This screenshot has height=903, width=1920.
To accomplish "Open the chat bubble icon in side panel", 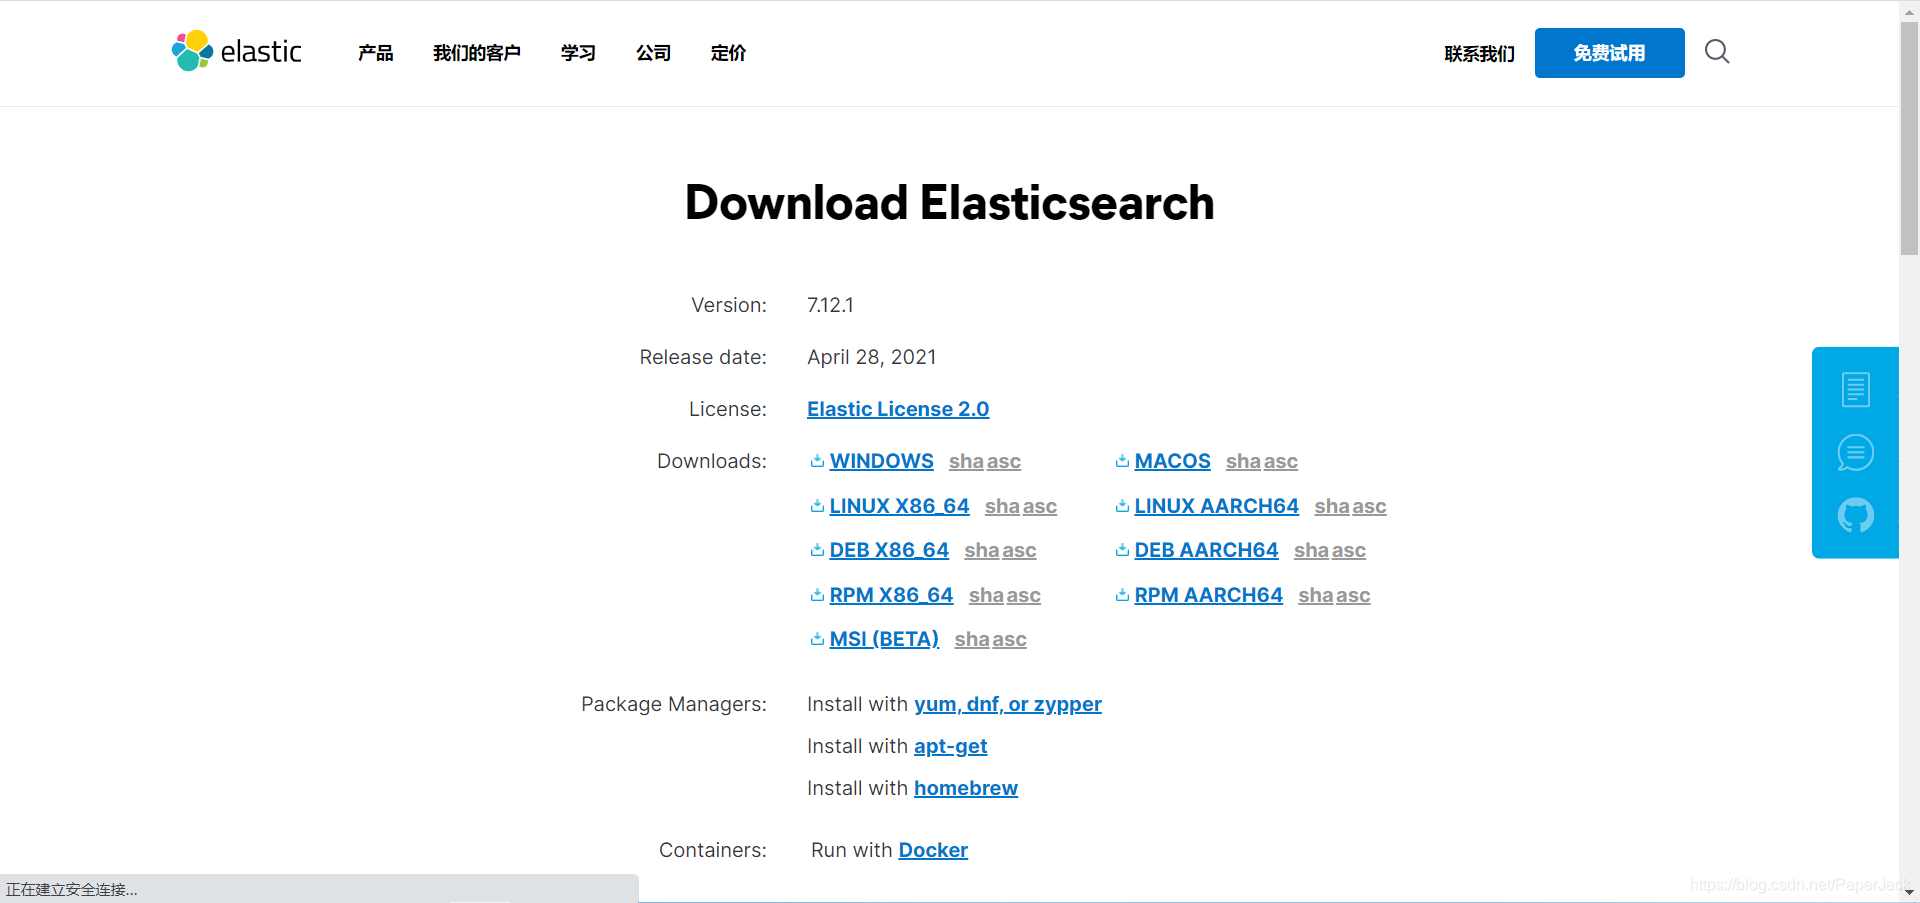I will [1856, 453].
